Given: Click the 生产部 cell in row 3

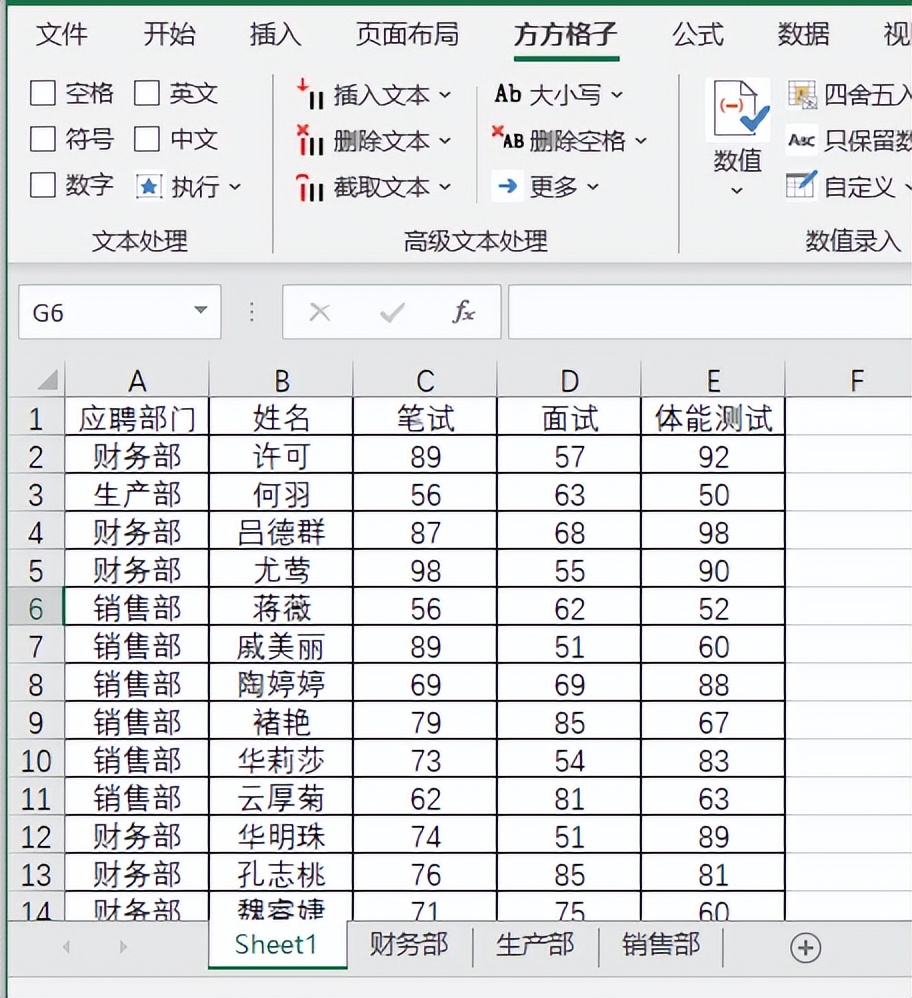Looking at the screenshot, I should point(137,494).
